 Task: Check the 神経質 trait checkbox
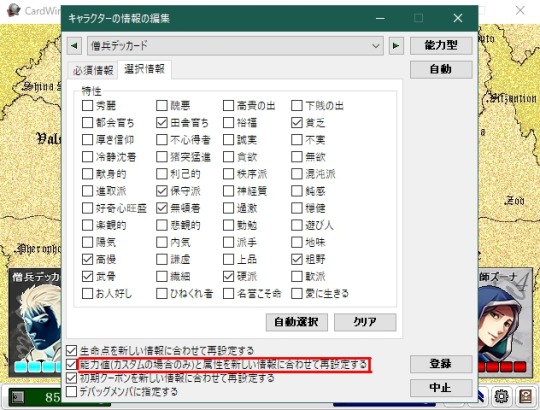pos(228,191)
